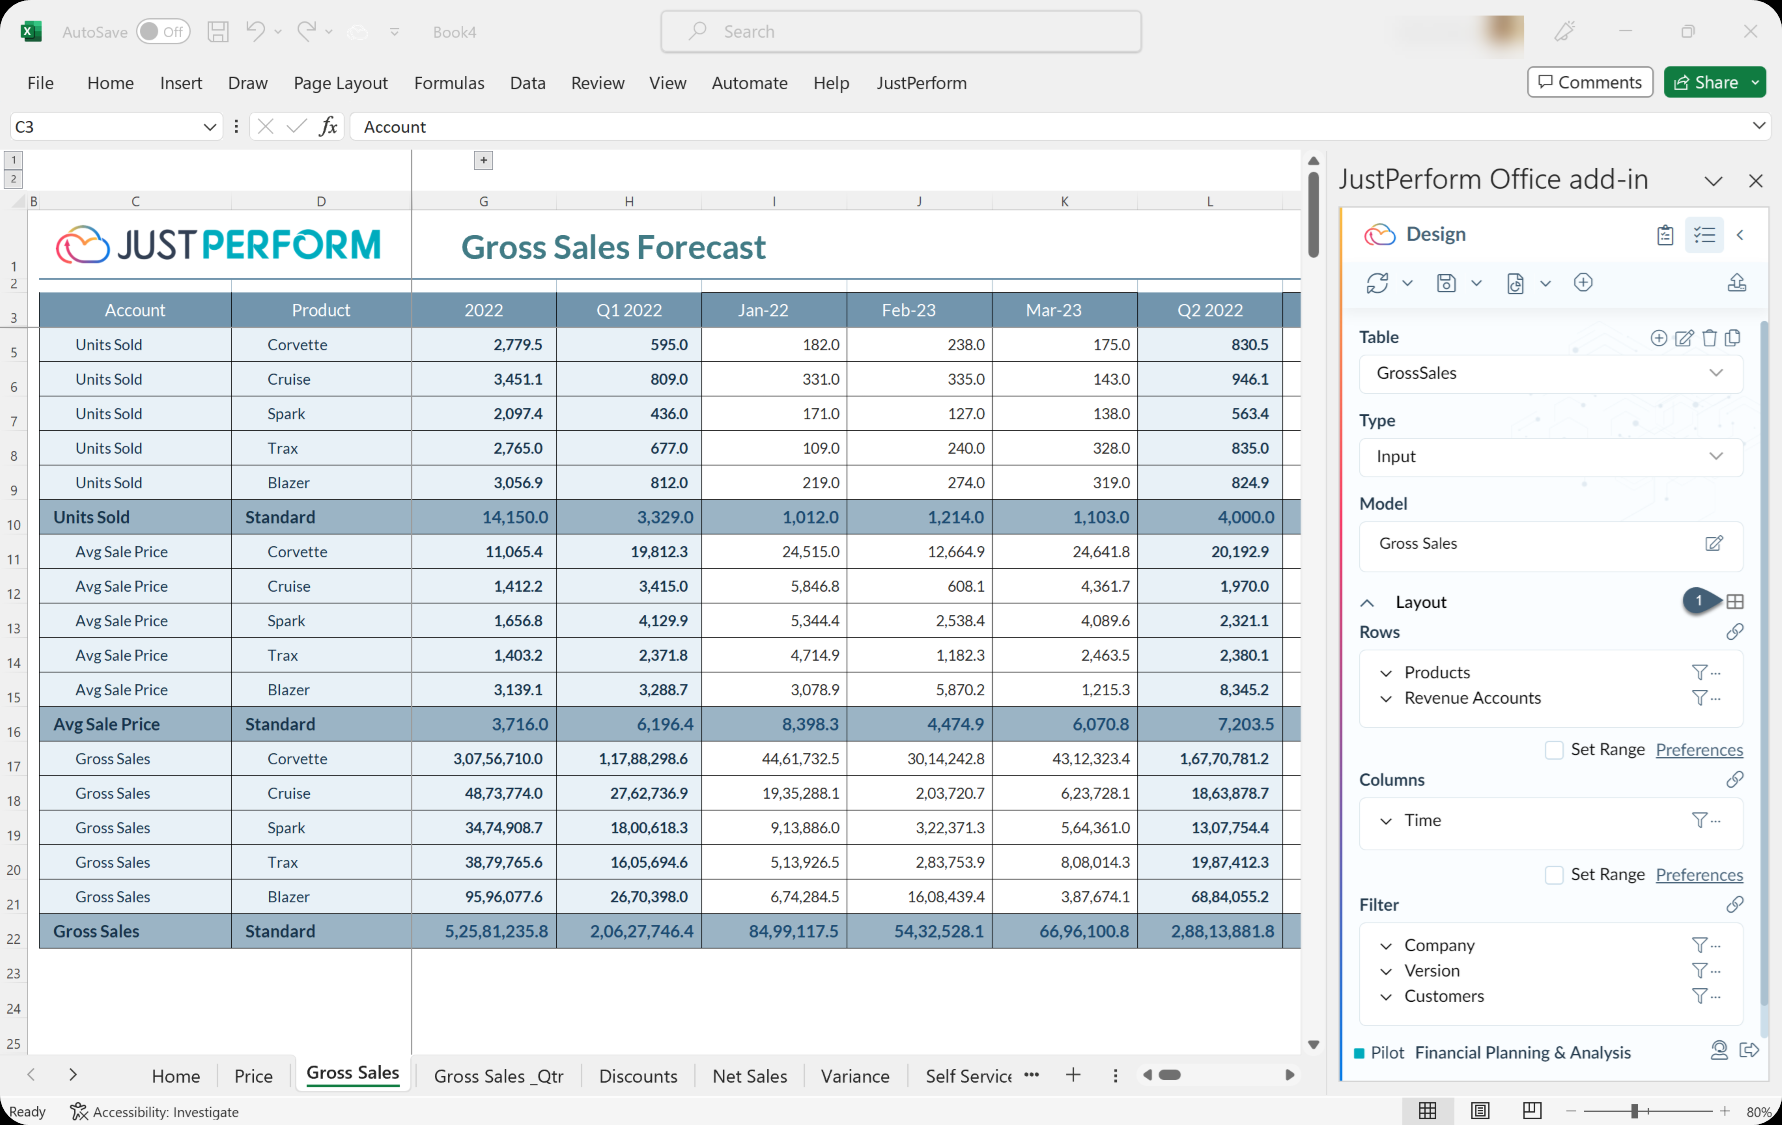The height and width of the screenshot is (1125, 1782).
Task: Check Set Range under Columns
Action: [1554, 874]
